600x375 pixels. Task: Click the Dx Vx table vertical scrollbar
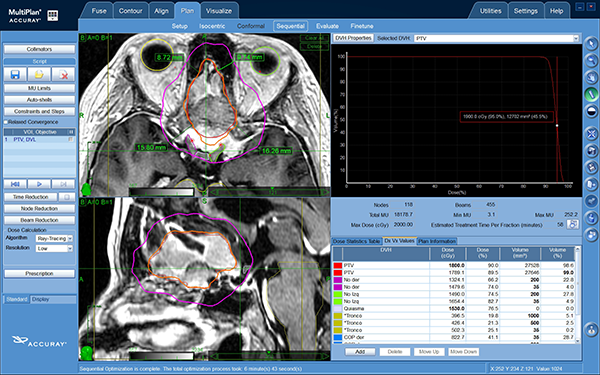(578, 295)
